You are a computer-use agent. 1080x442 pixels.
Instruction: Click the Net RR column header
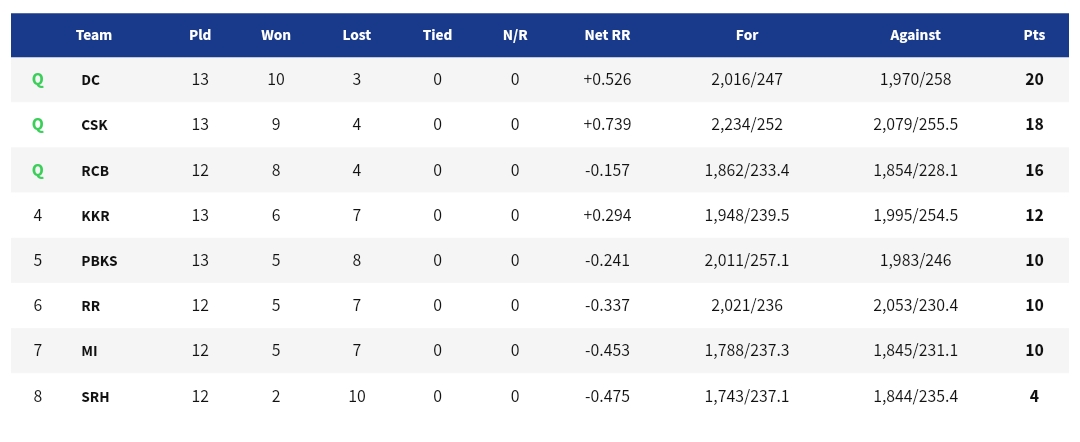[607, 35]
